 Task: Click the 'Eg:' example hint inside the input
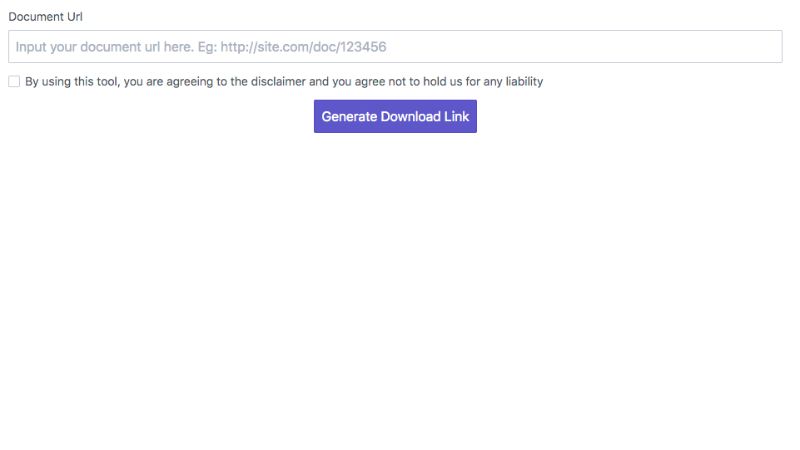pos(207,47)
